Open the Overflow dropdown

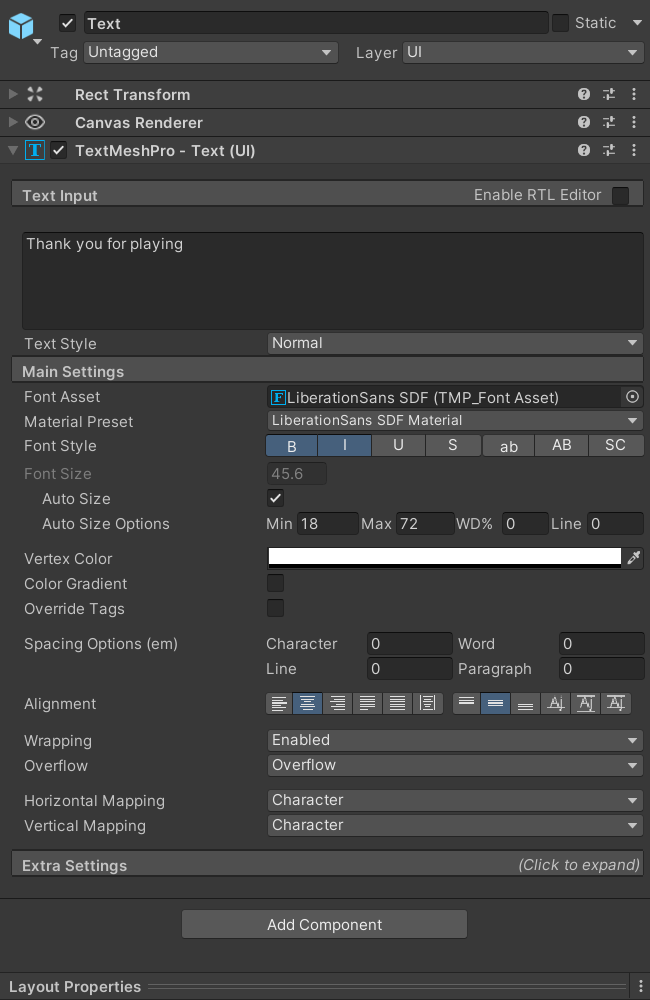click(x=455, y=765)
